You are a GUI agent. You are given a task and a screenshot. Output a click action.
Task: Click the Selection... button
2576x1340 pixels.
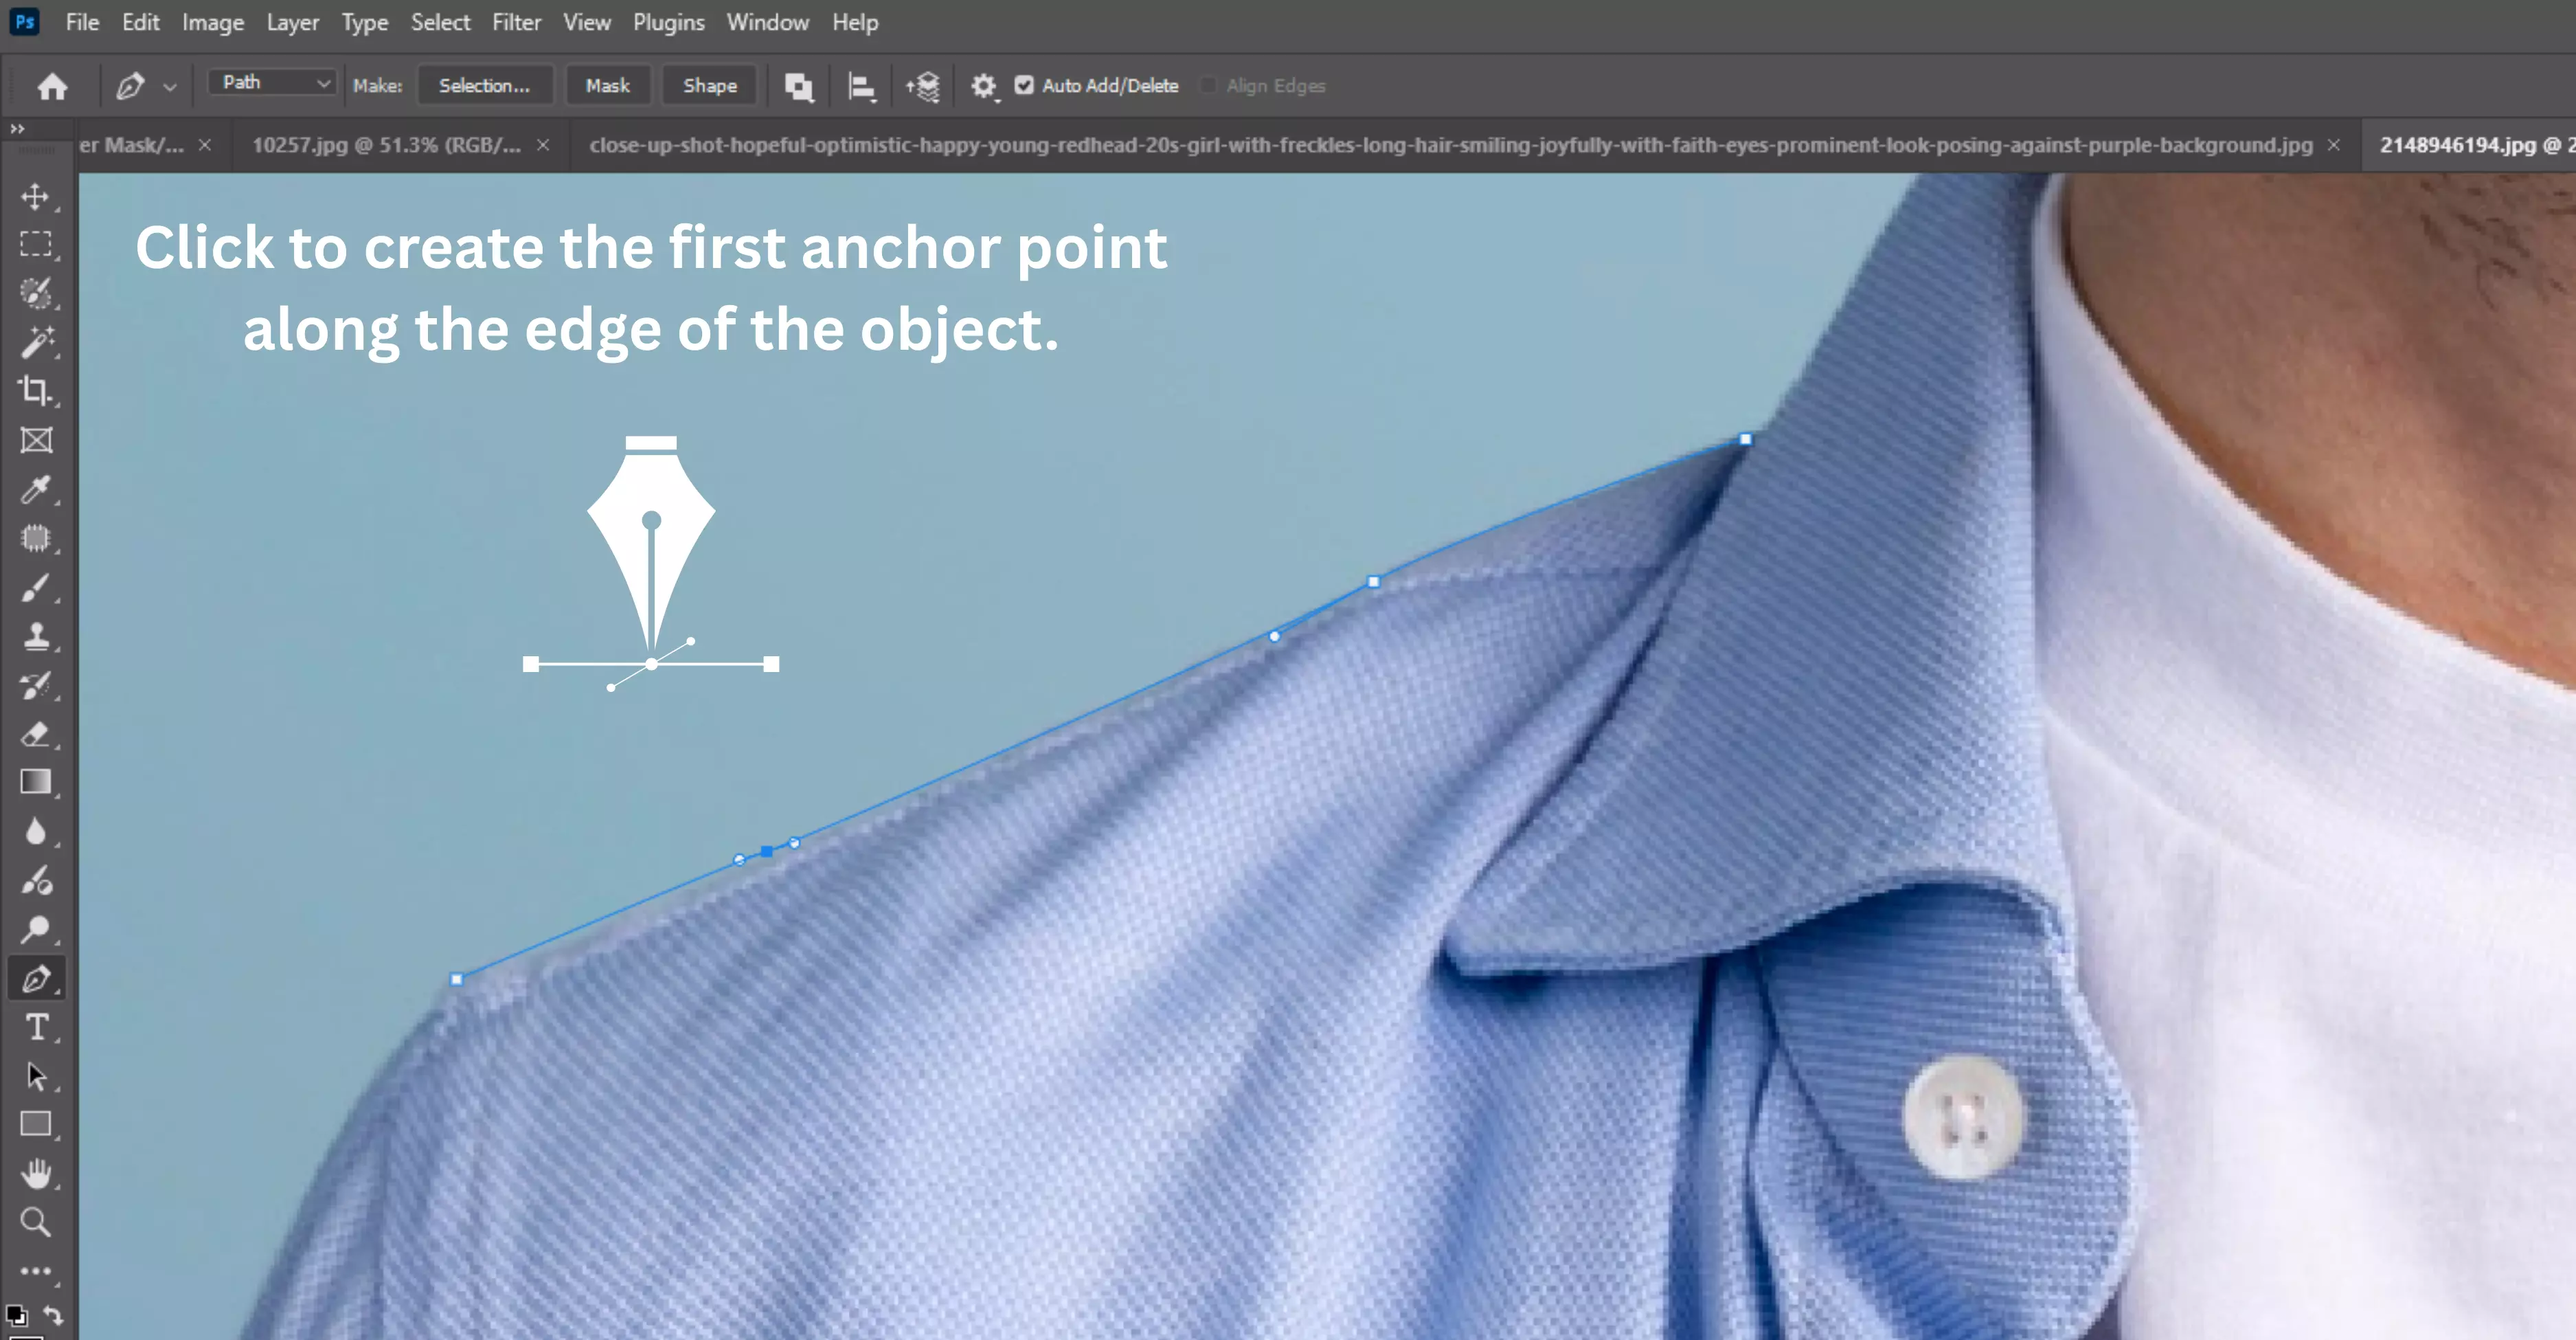tap(486, 85)
